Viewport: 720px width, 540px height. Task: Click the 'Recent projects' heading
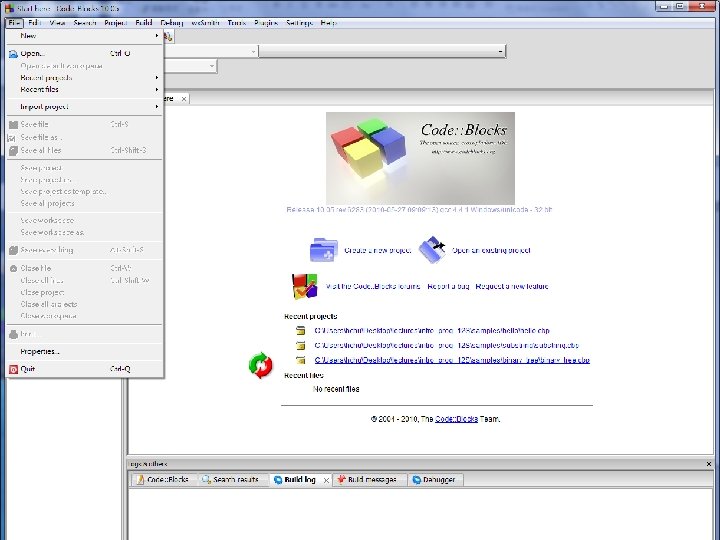311,316
